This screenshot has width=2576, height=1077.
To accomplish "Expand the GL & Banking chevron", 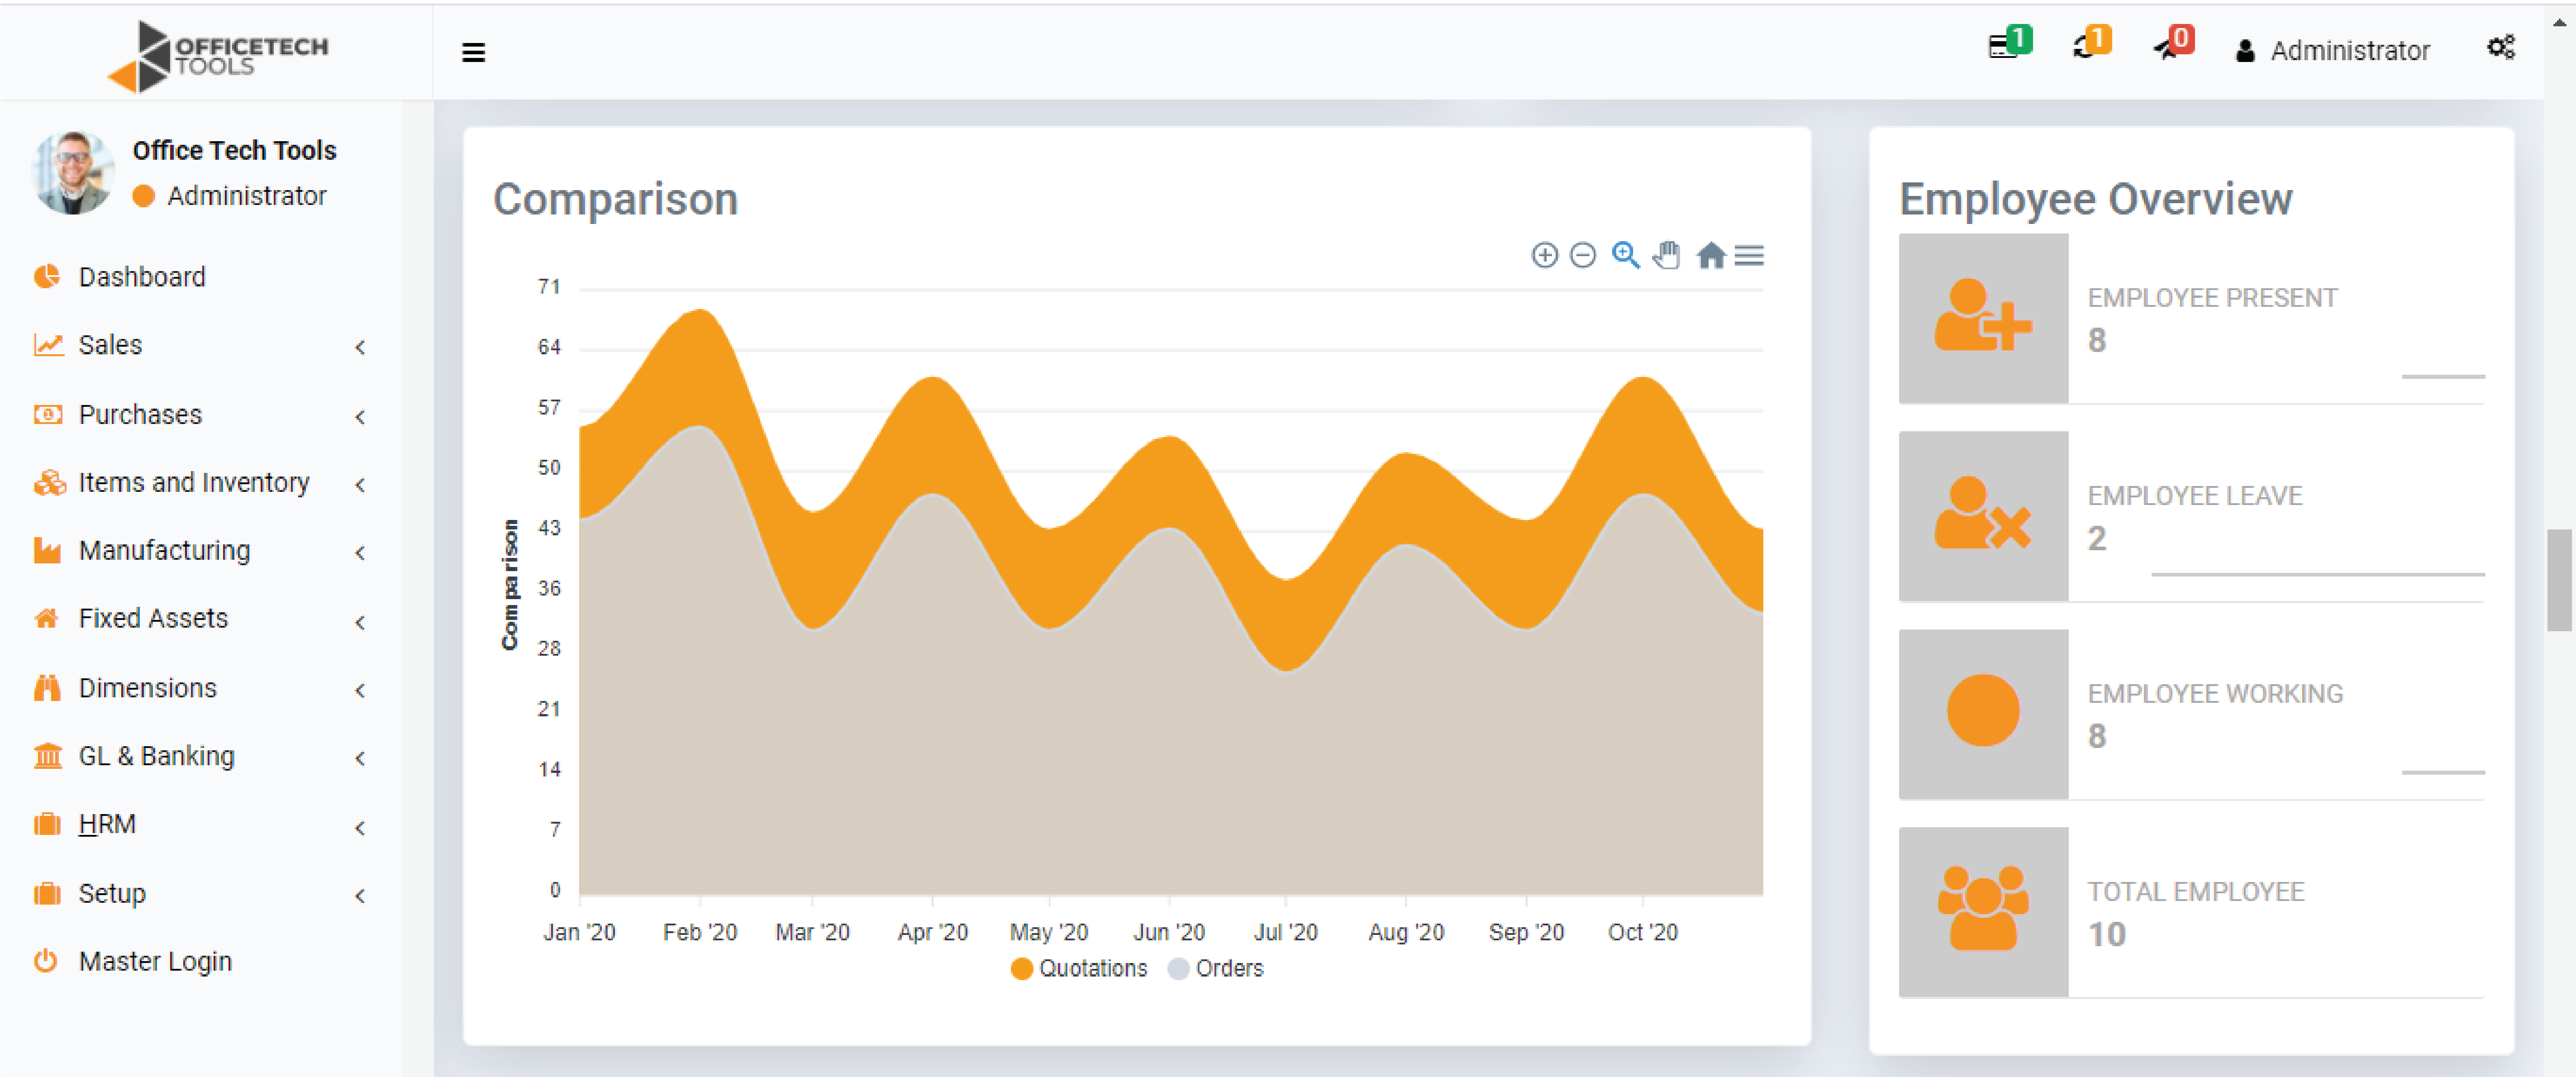I will [x=360, y=759].
